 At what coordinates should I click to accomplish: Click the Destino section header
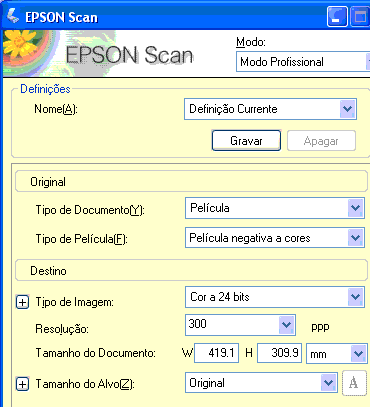coord(191,271)
